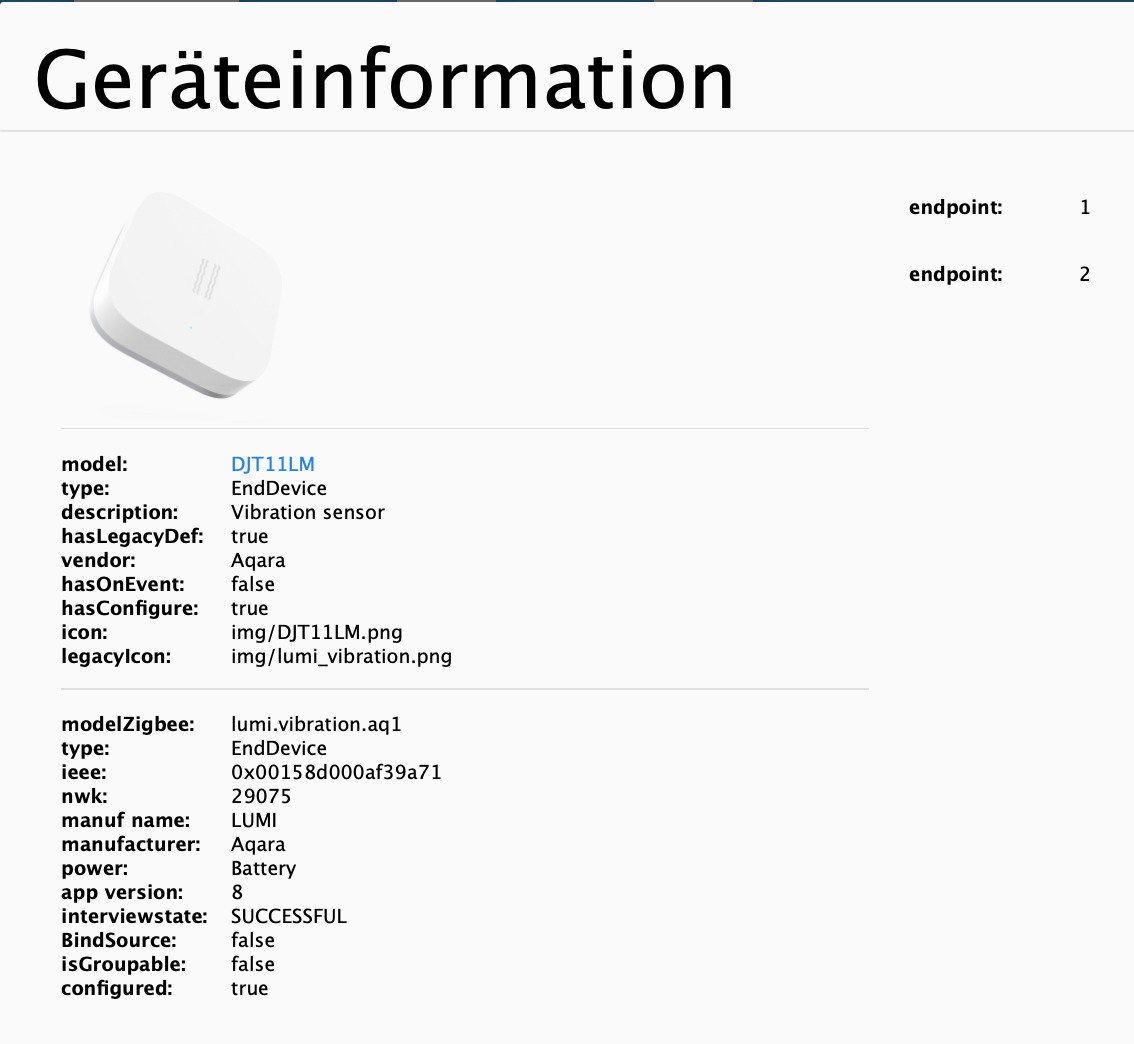Click the configured value 'true'
Image resolution: width=1134 pixels, height=1044 pixels.
tap(250, 988)
